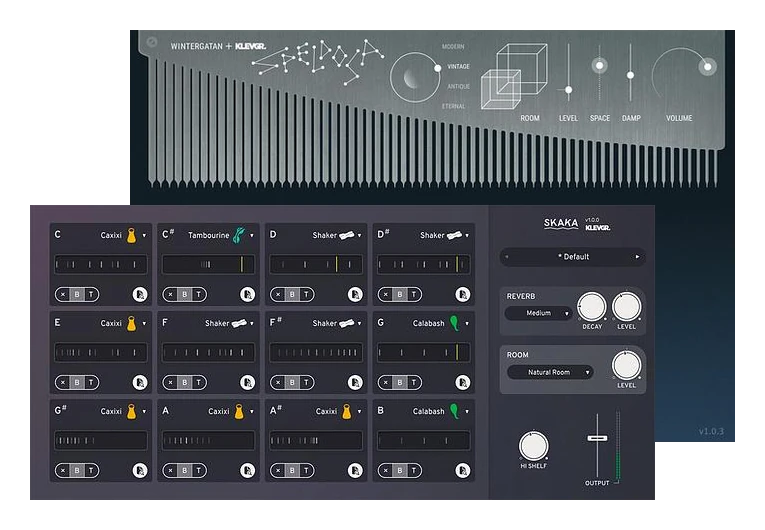Image resolution: width=765 pixels, height=530 pixels.
Task: Toggle the X segment on pad A#
Action: click(x=278, y=470)
